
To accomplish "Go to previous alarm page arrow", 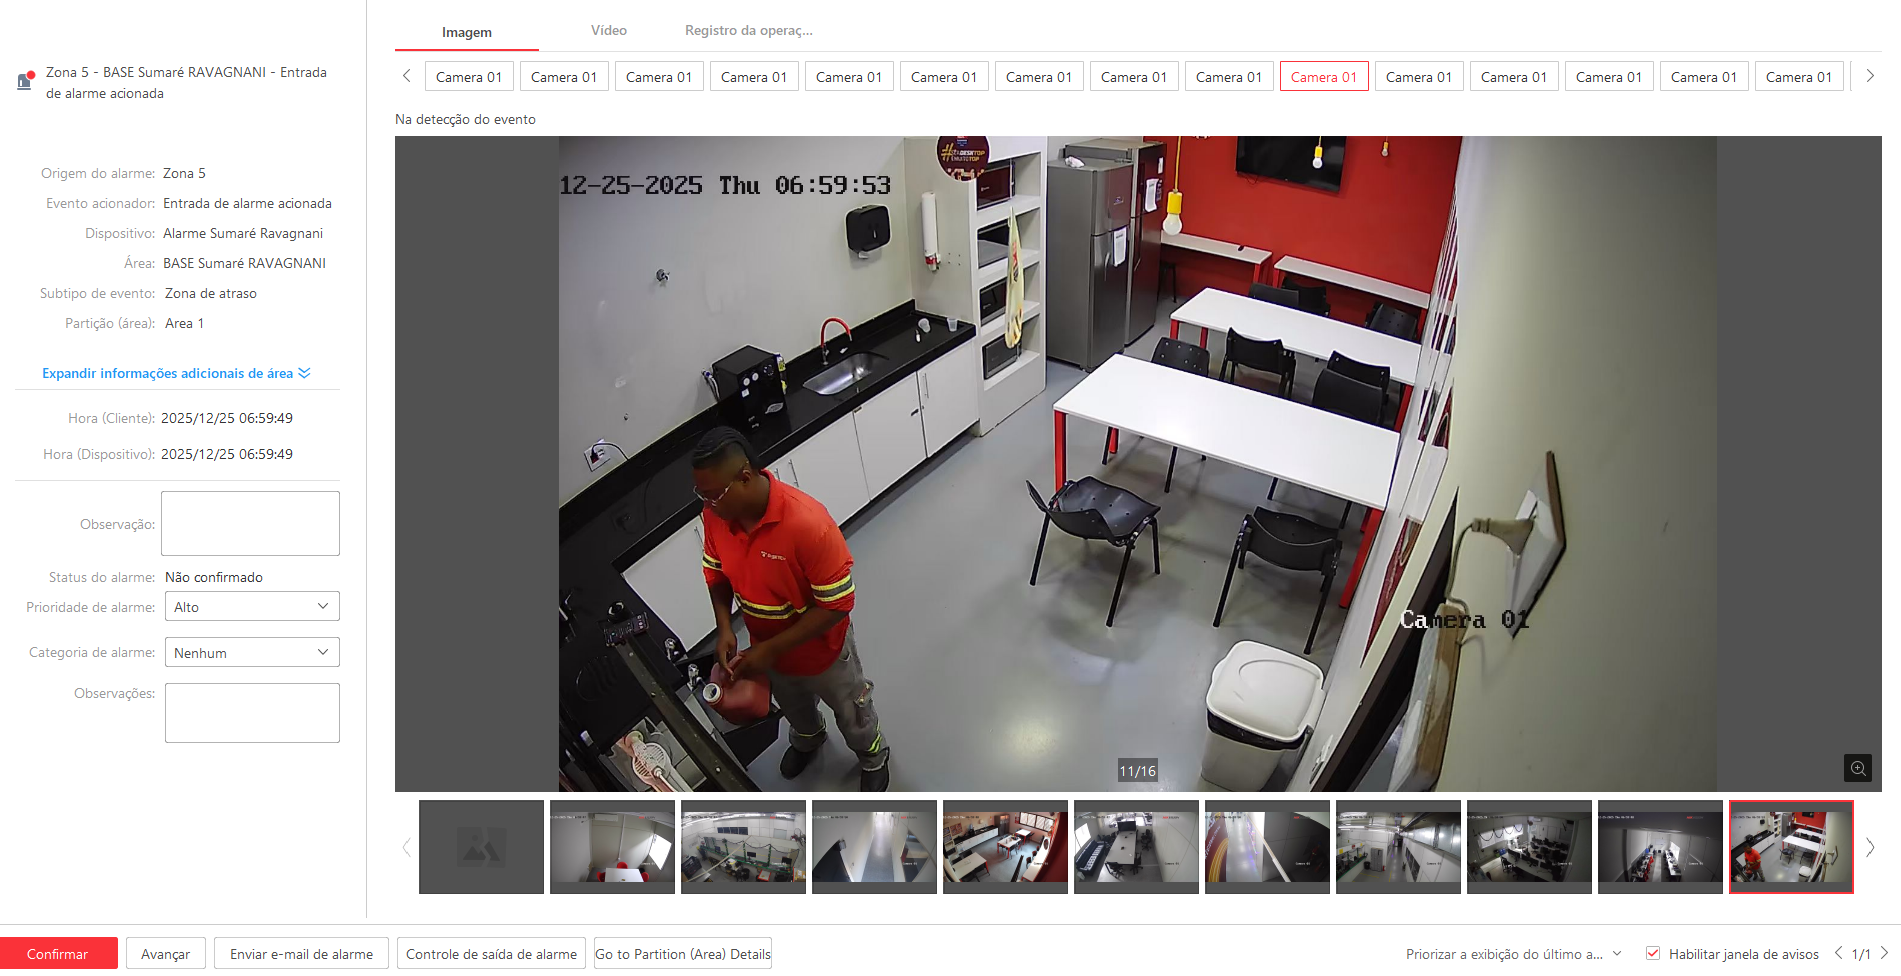I will tap(1838, 953).
